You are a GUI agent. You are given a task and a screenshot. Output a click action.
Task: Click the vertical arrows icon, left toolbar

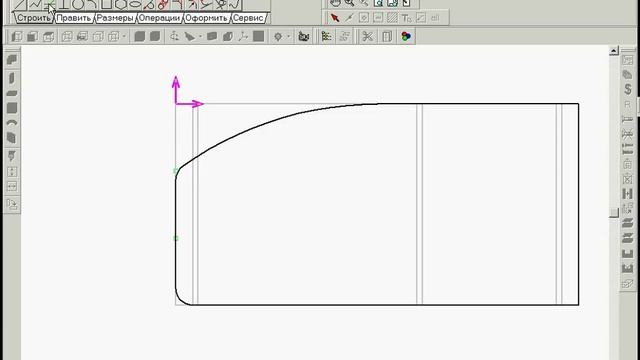click(x=12, y=172)
